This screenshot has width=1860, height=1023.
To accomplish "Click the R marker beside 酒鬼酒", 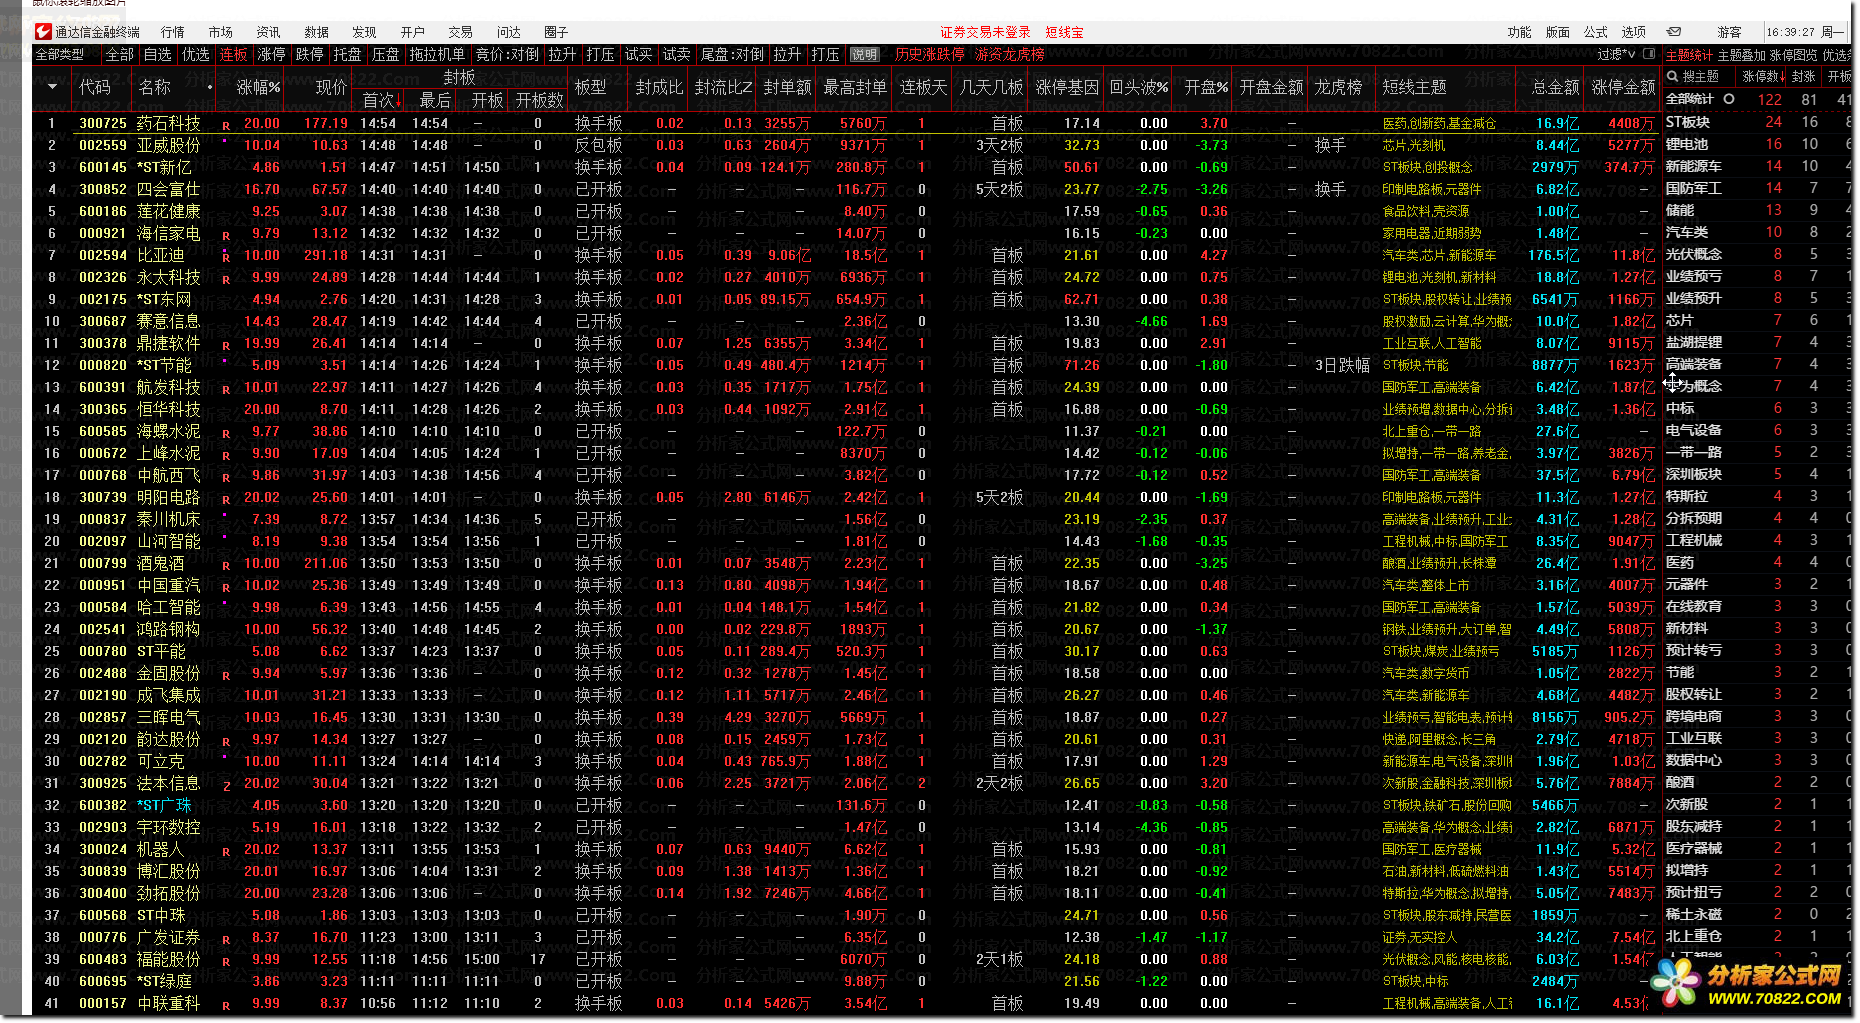I will pos(226,566).
